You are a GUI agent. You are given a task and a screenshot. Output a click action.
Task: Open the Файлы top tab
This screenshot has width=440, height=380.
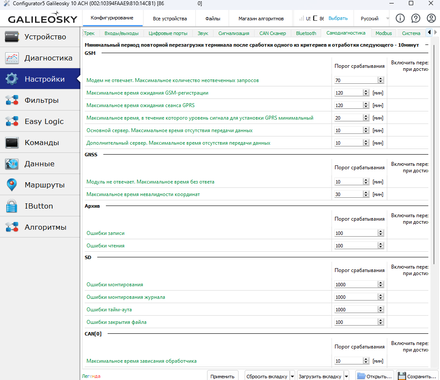pyautogui.click(x=213, y=19)
